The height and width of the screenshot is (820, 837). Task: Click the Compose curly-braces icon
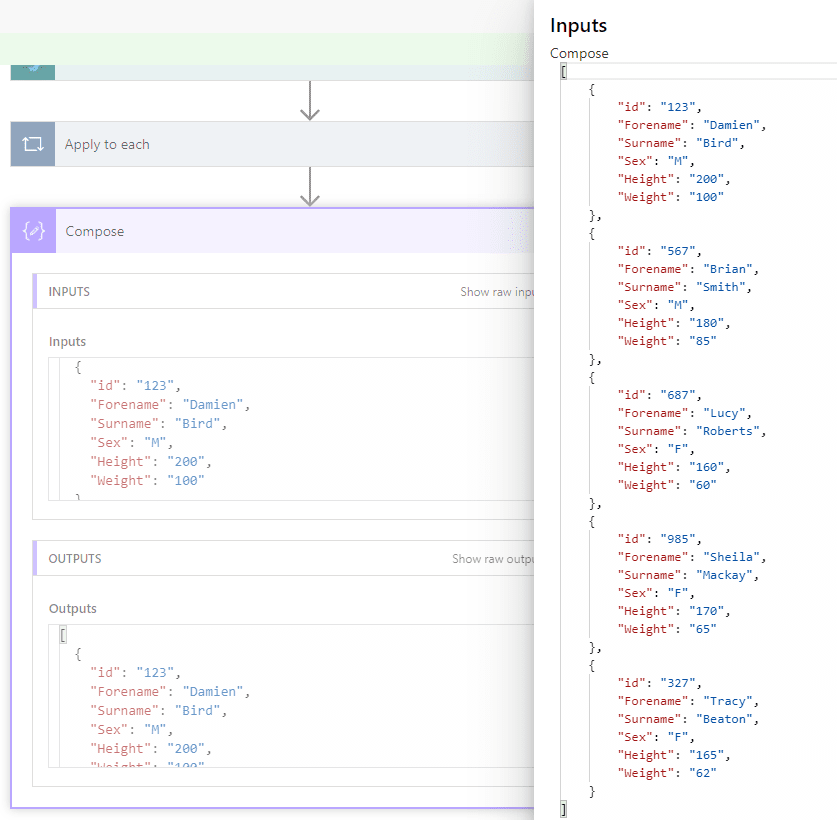coord(33,231)
